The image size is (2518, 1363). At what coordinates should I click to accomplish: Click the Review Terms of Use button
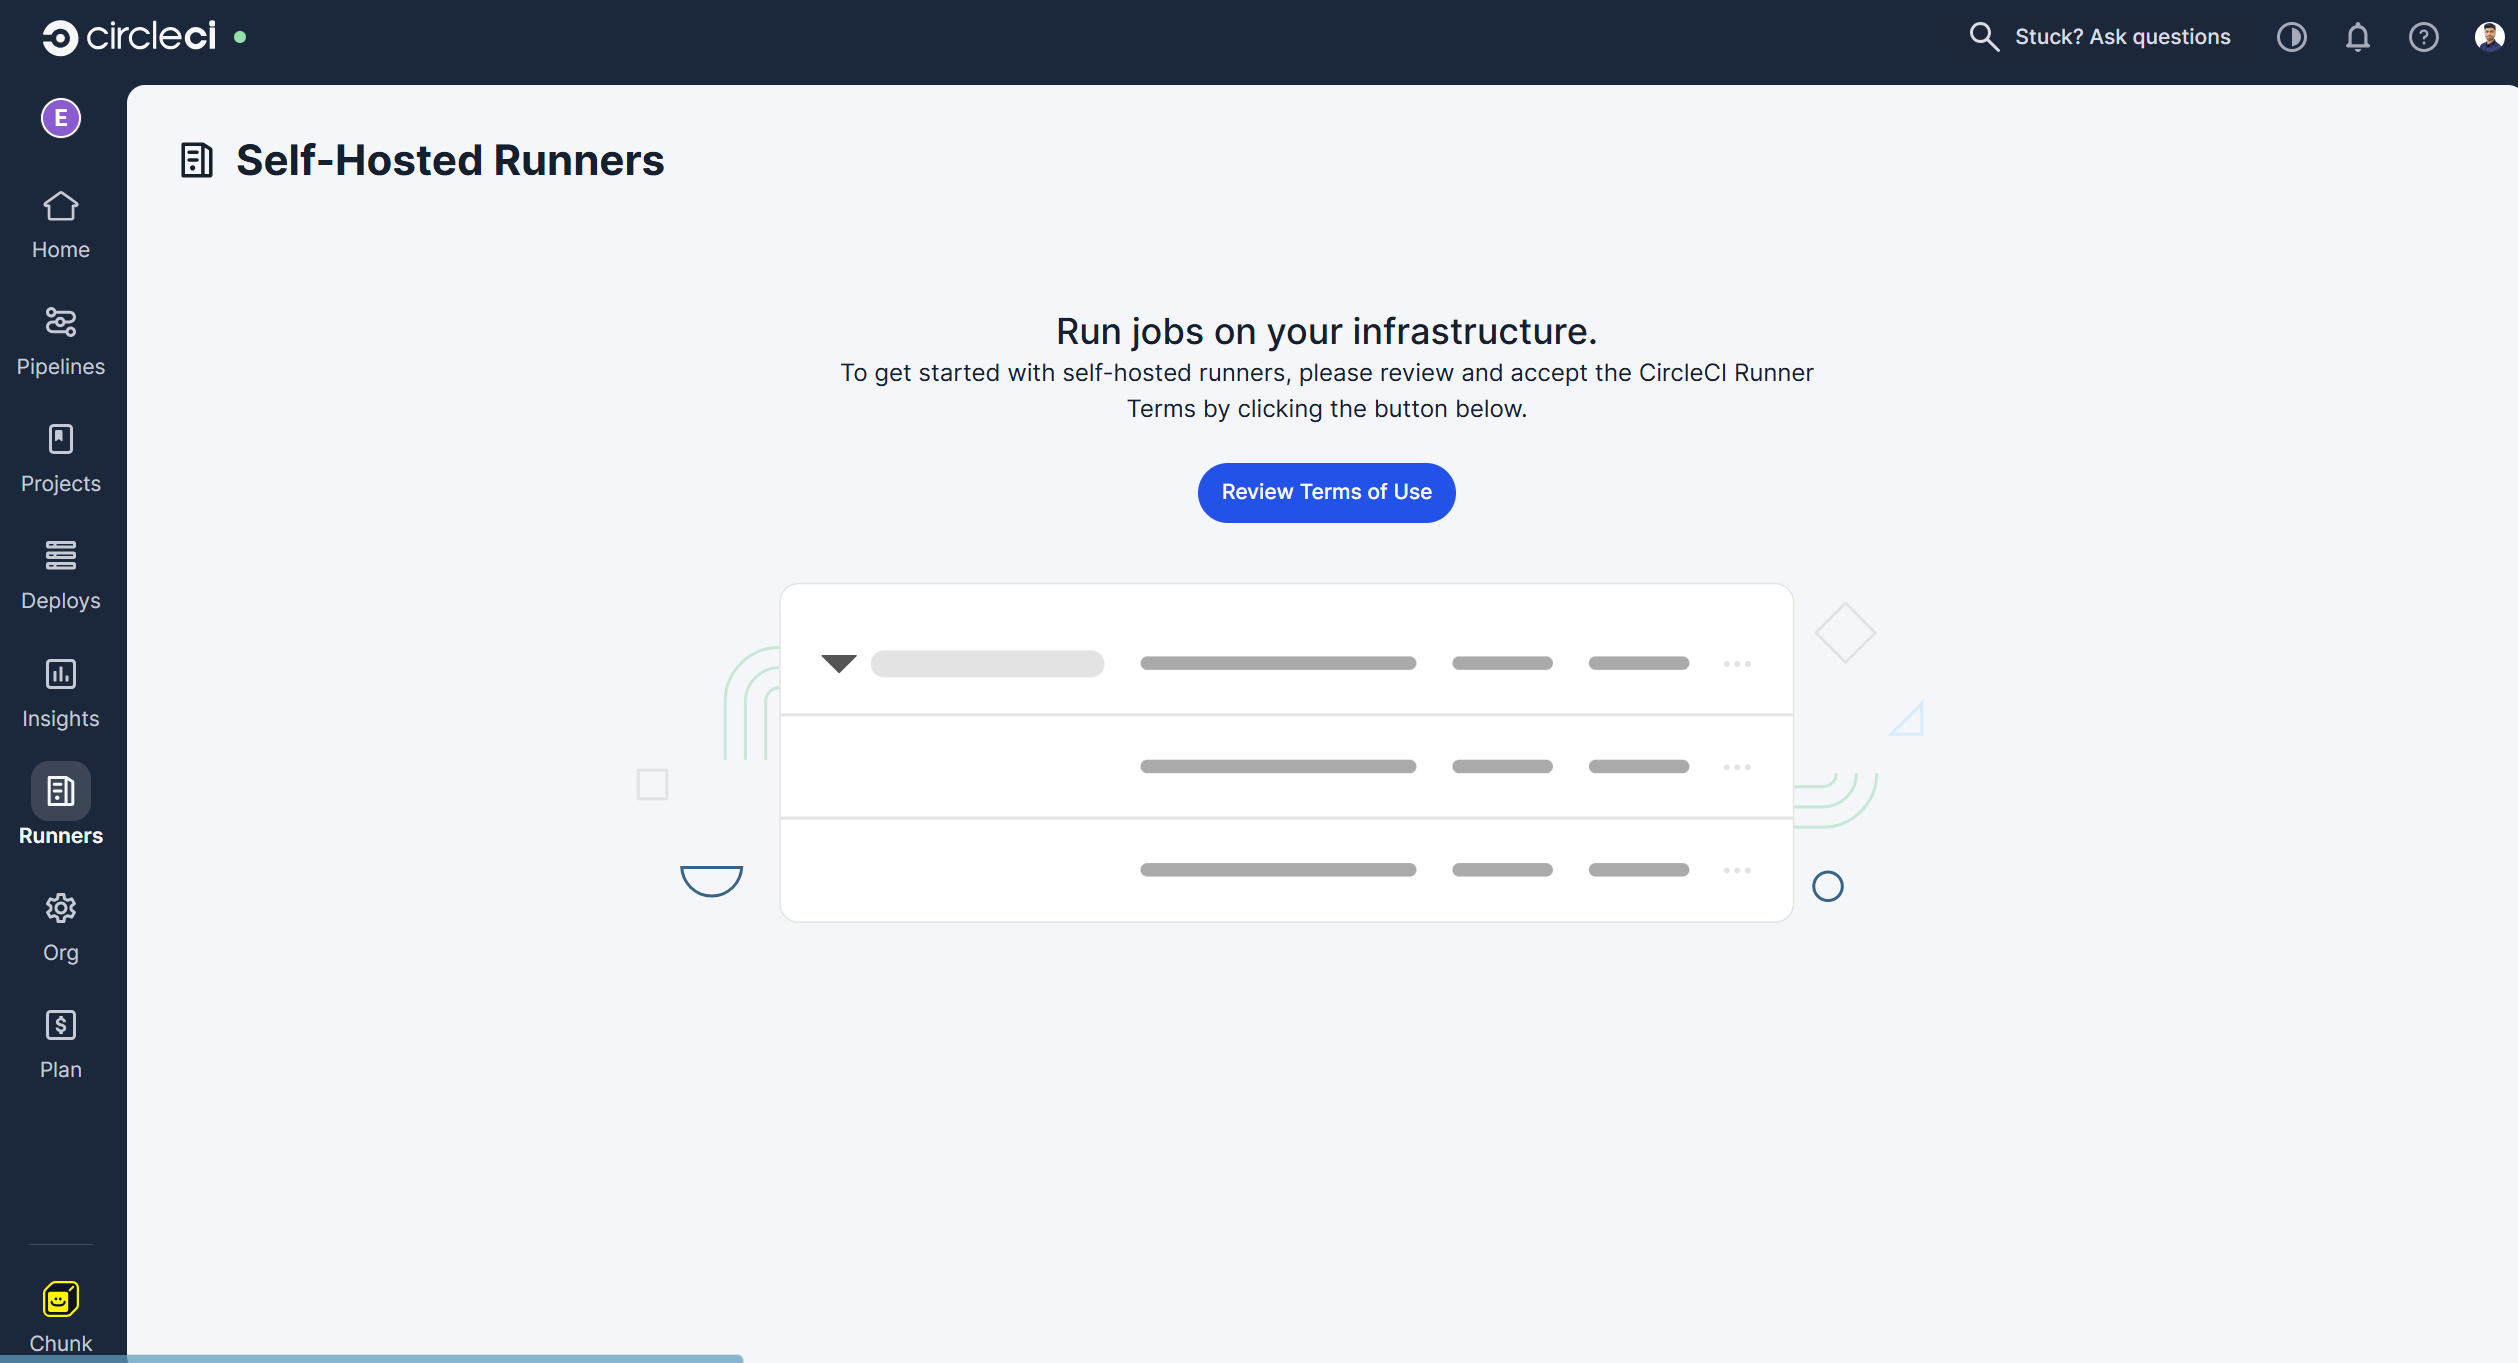point(1327,492)
